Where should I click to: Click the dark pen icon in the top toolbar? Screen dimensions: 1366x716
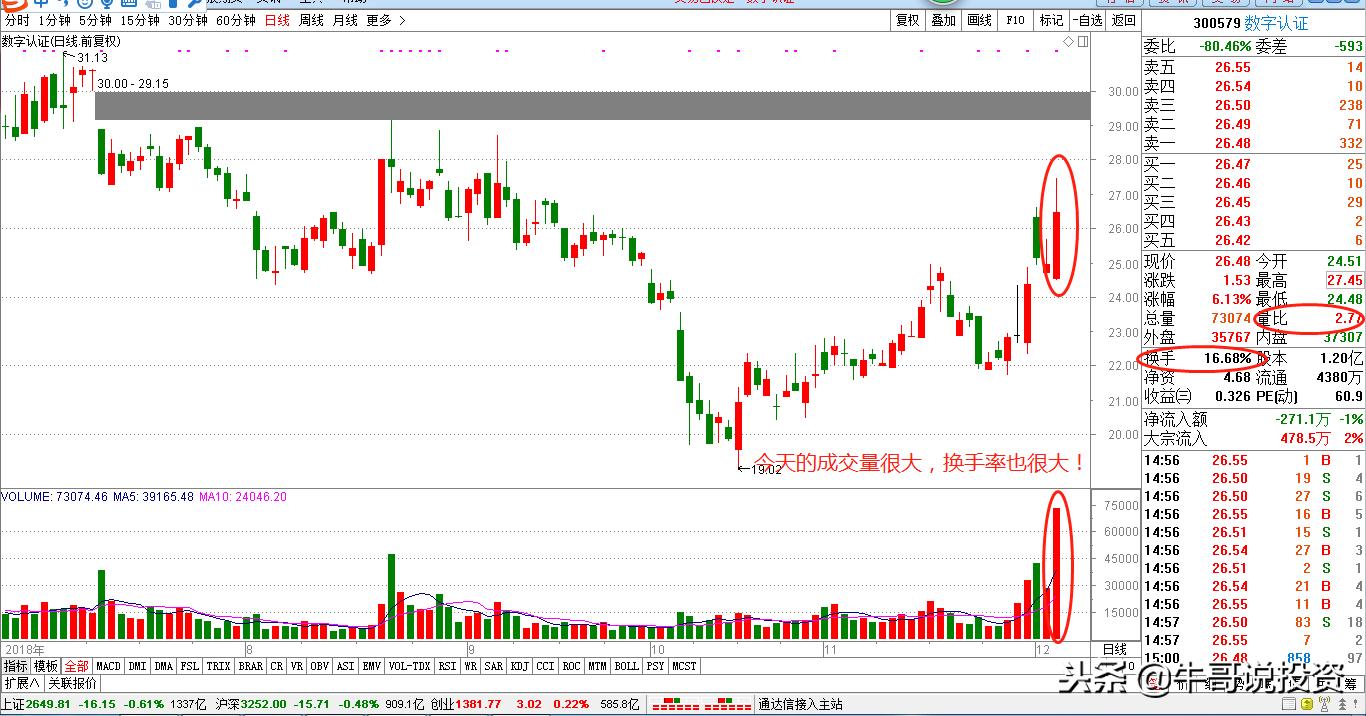pyautogui.click(x=172, y=6)
